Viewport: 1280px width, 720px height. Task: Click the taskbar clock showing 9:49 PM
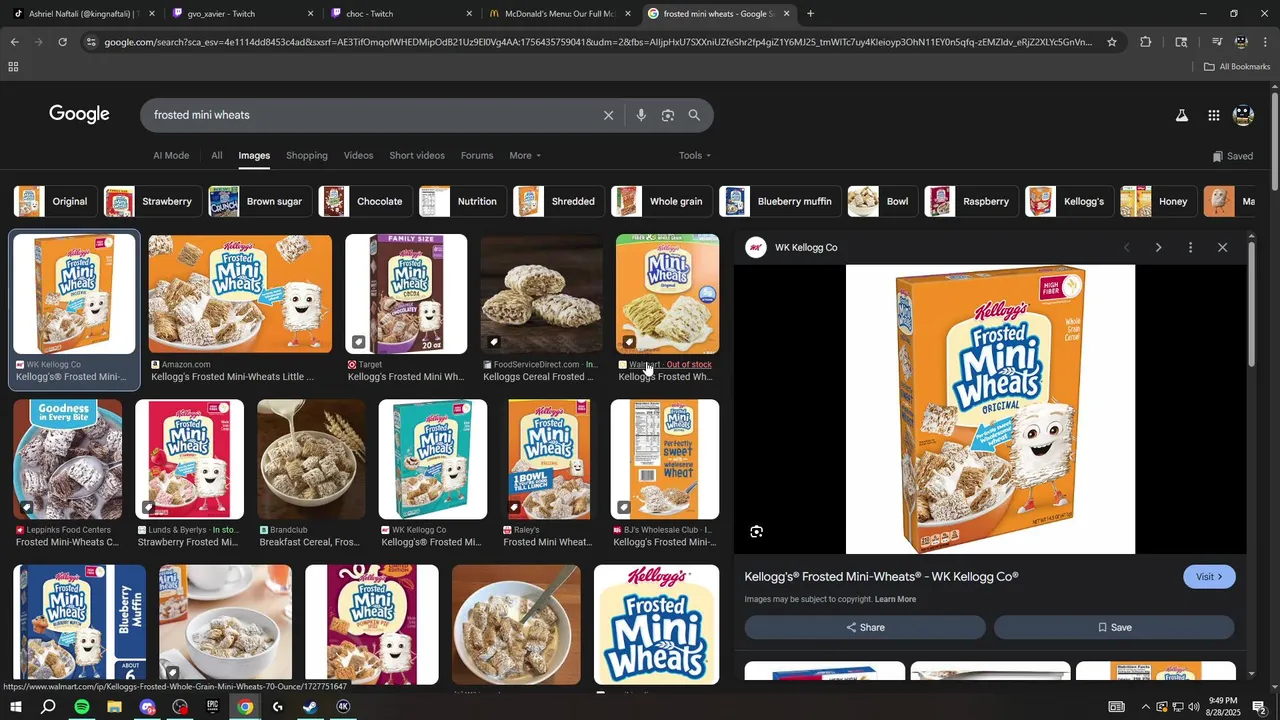(1222, 707)
